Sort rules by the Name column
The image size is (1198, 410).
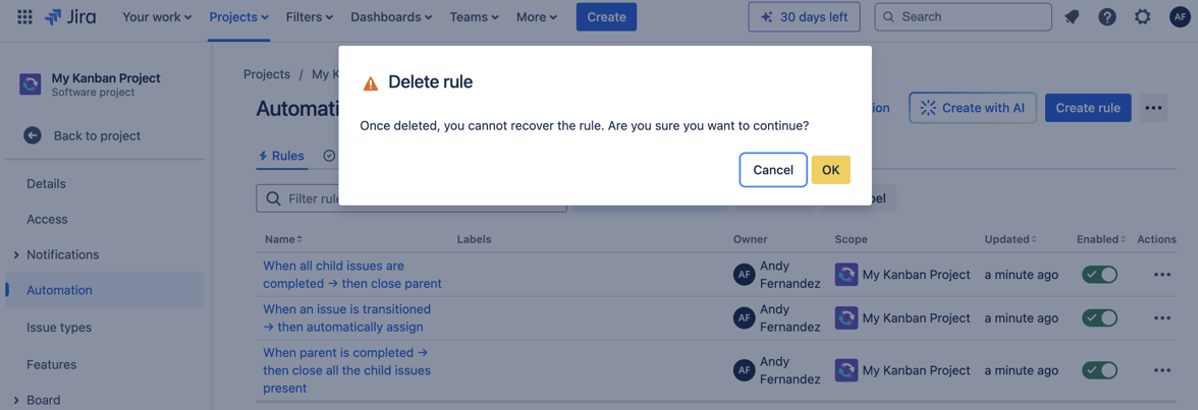(x=284, y=239)
